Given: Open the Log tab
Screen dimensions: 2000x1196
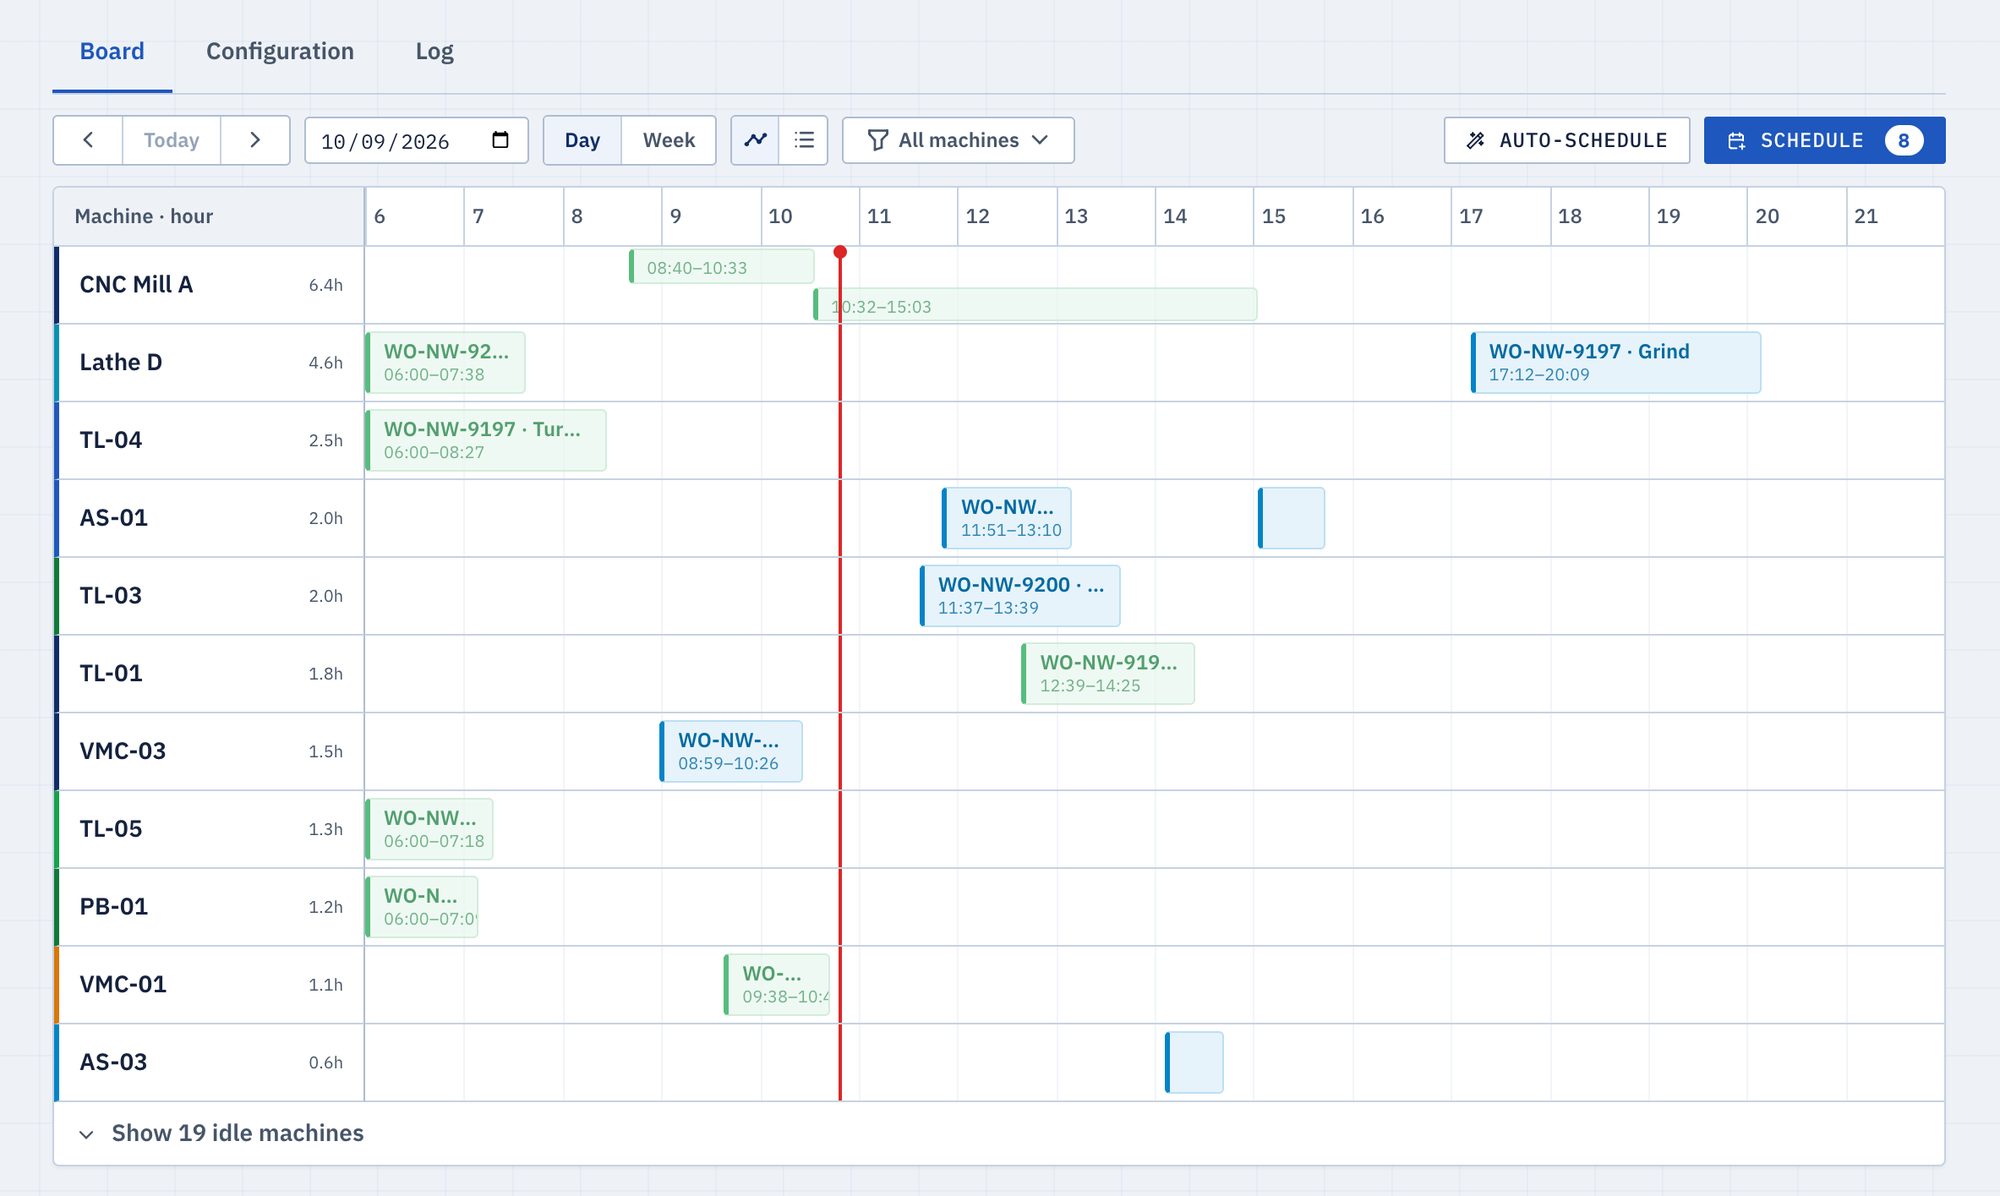Looking at the screenshot, I should (x=434, y=51).
